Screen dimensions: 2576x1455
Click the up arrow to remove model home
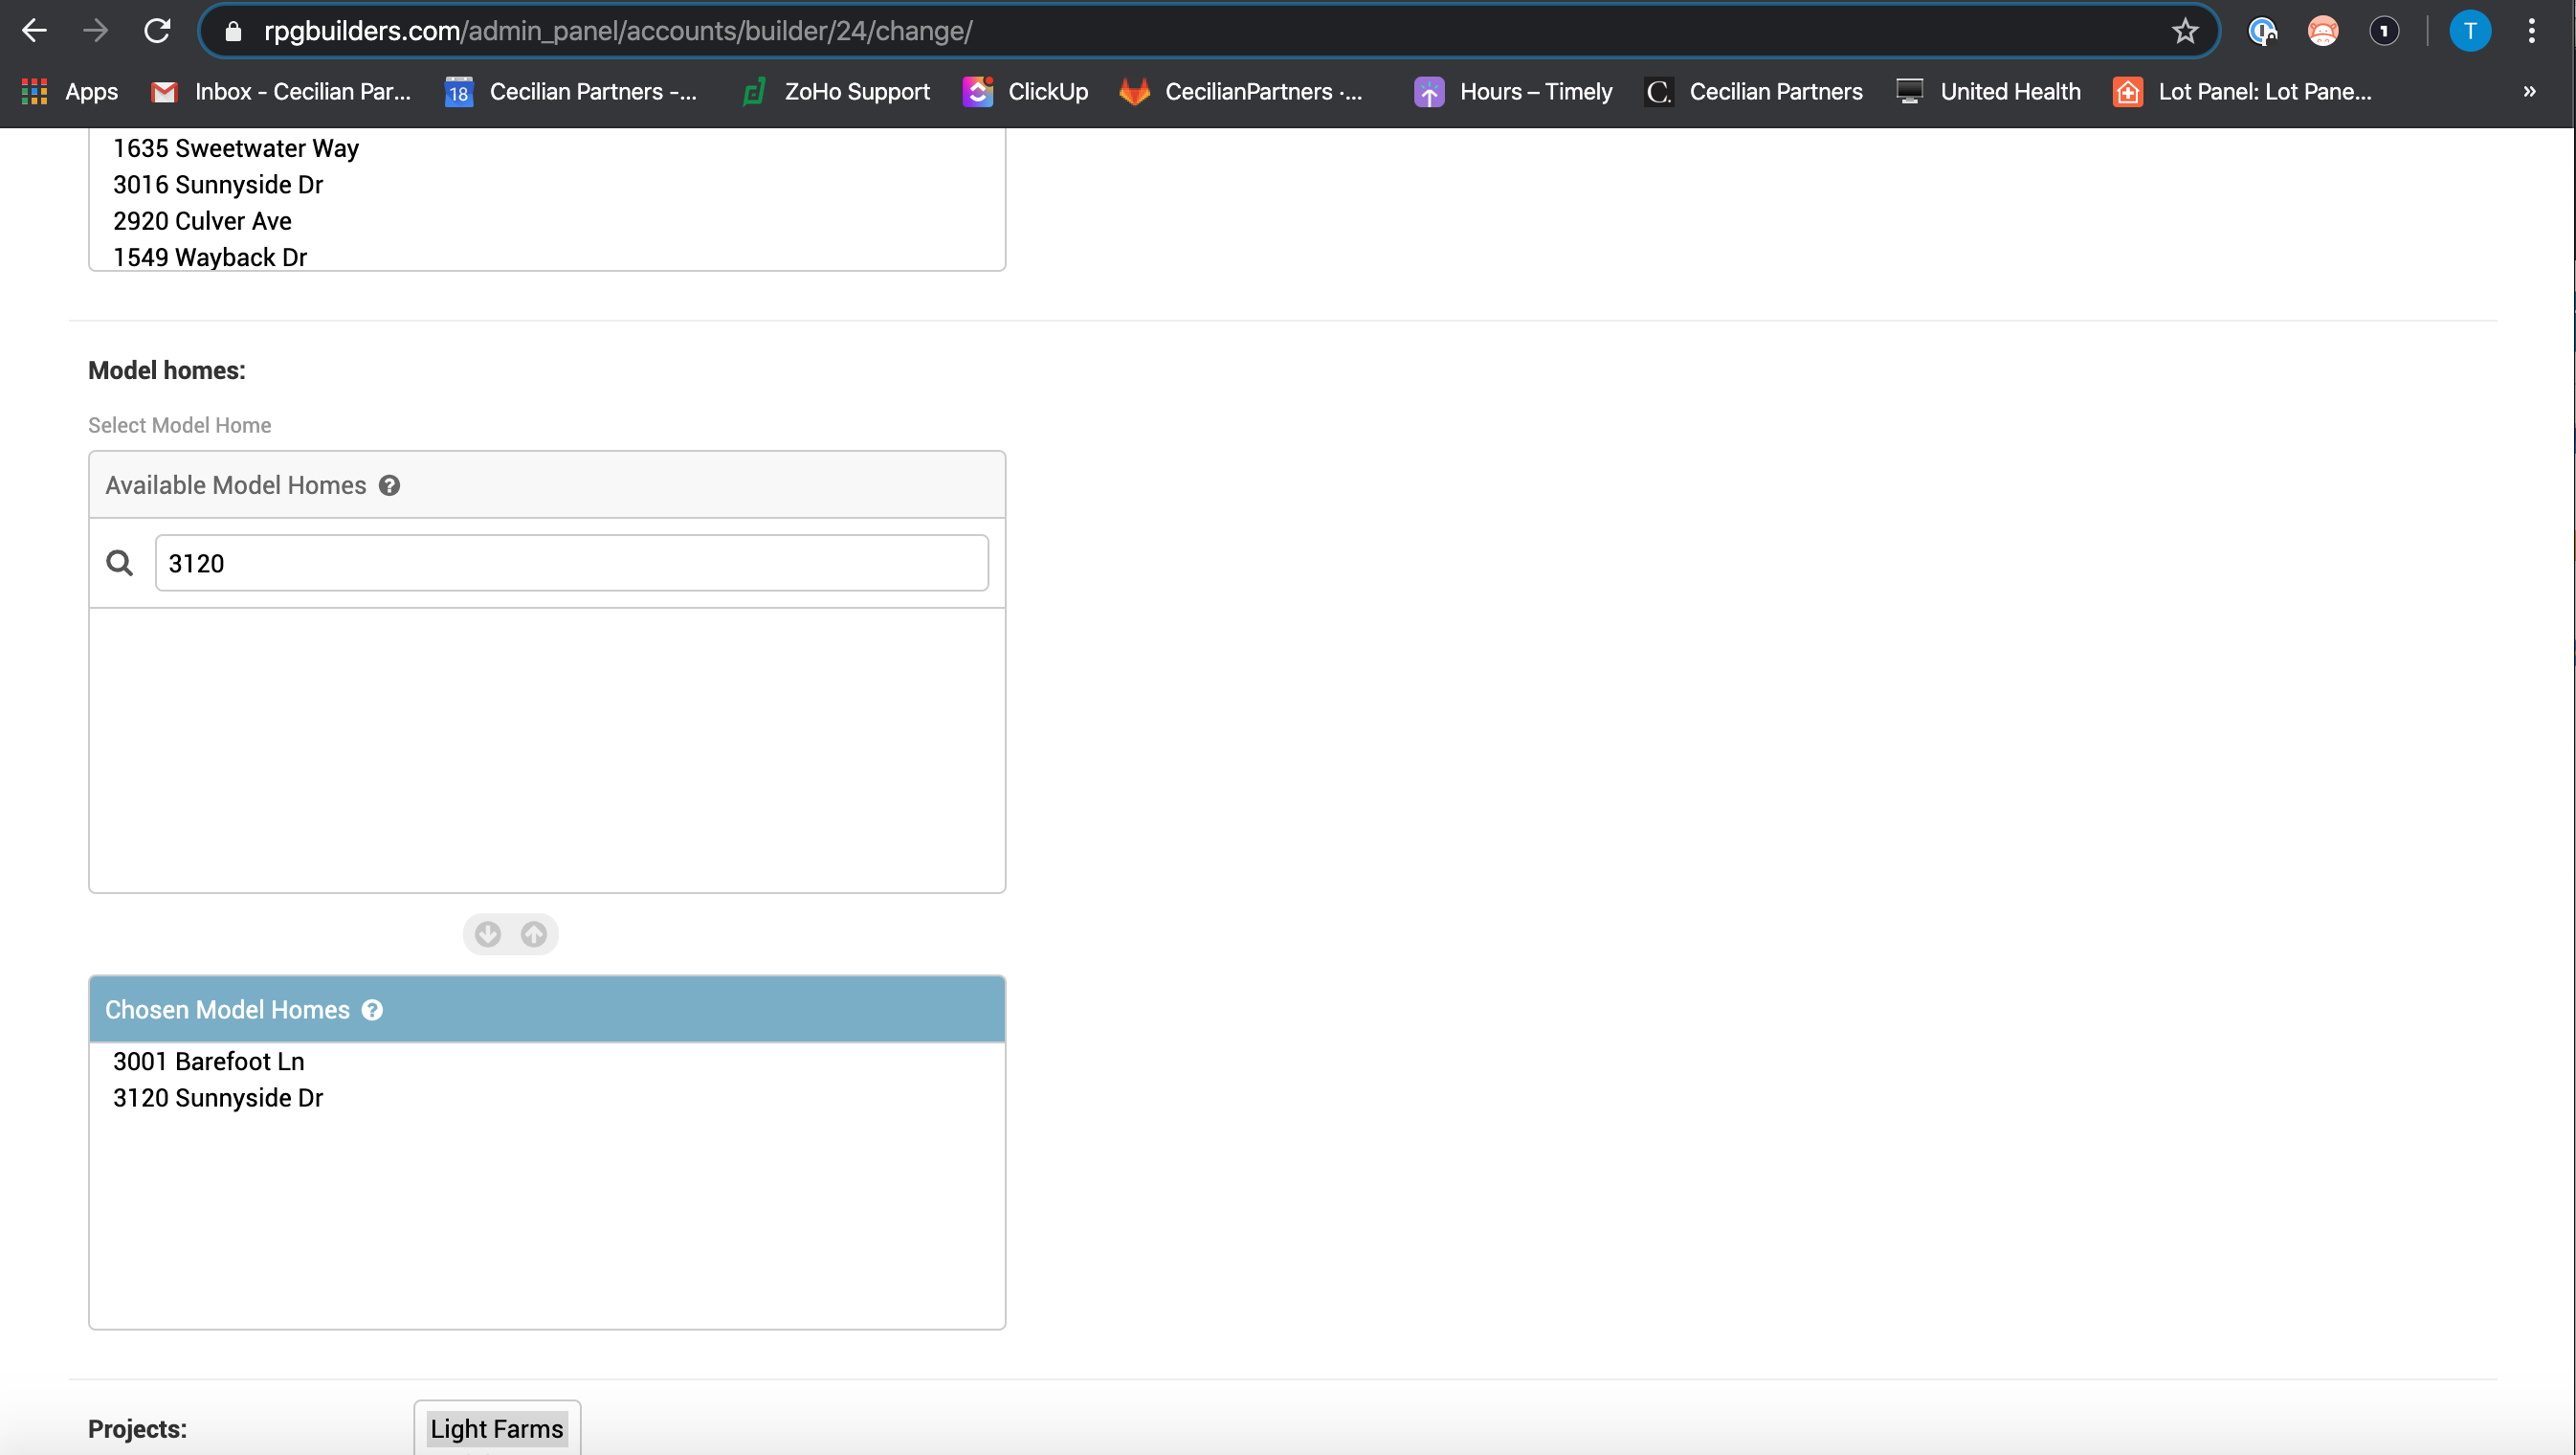(534, 934)
